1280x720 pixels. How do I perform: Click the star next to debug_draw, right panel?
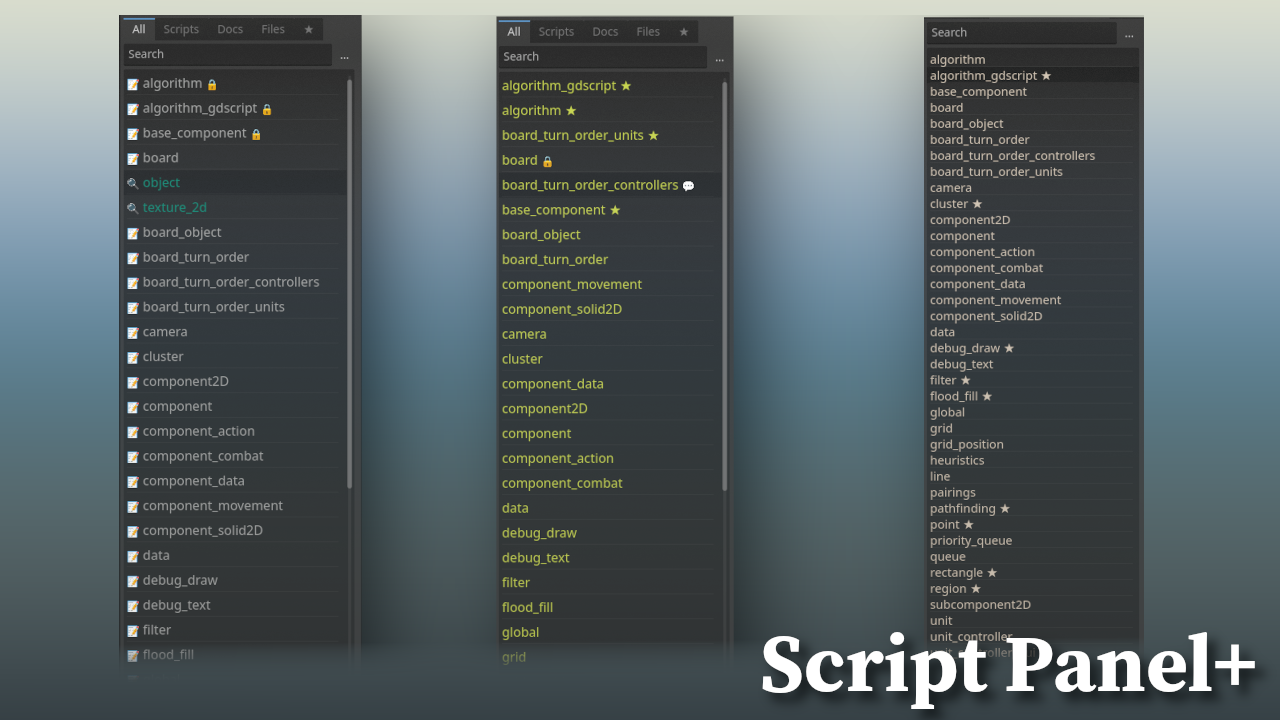coord(1009,348)
